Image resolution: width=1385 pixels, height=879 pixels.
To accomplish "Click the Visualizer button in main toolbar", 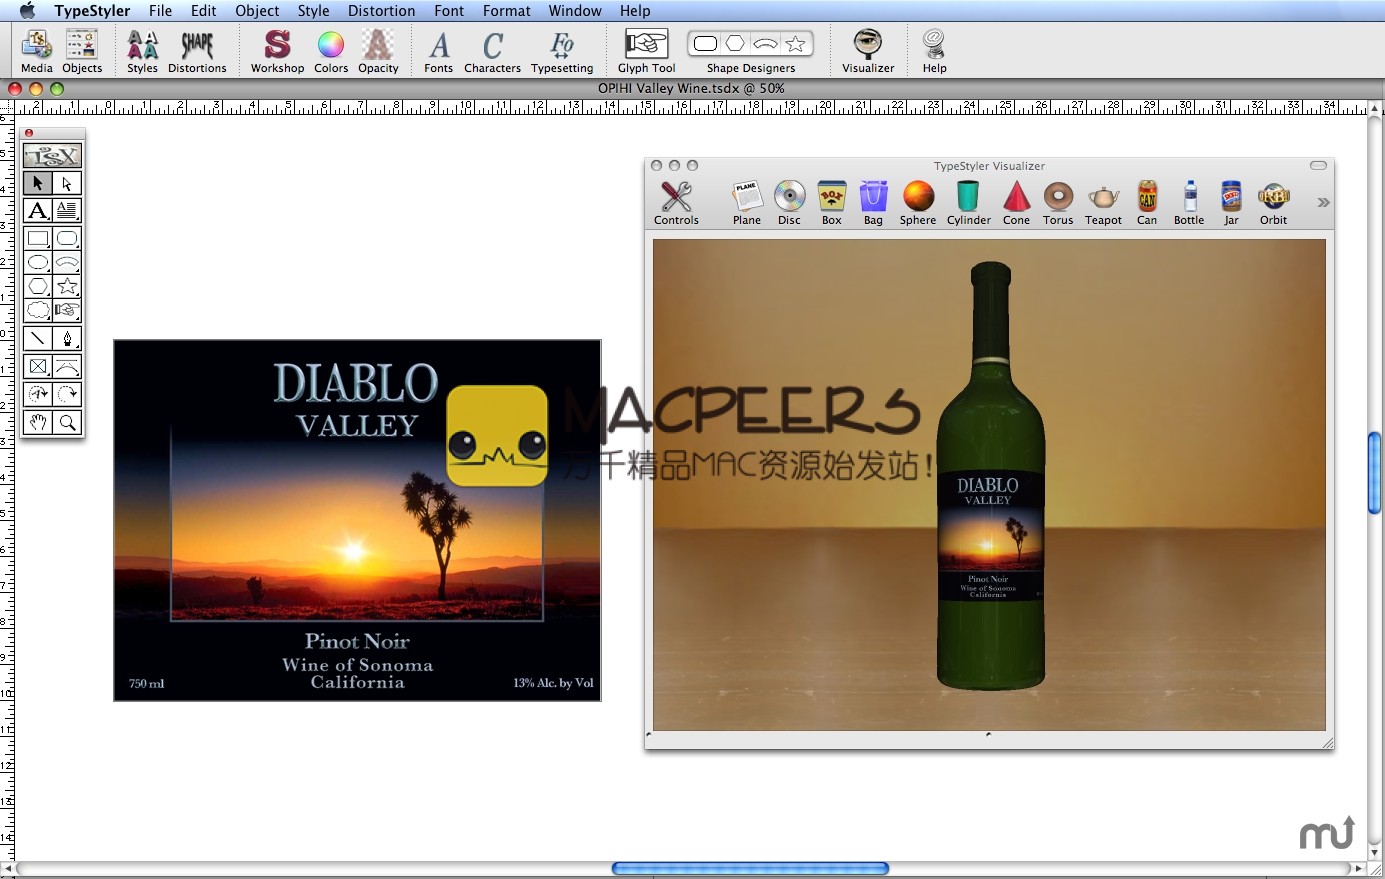I will pyautogui.click(x=868, y=51).
